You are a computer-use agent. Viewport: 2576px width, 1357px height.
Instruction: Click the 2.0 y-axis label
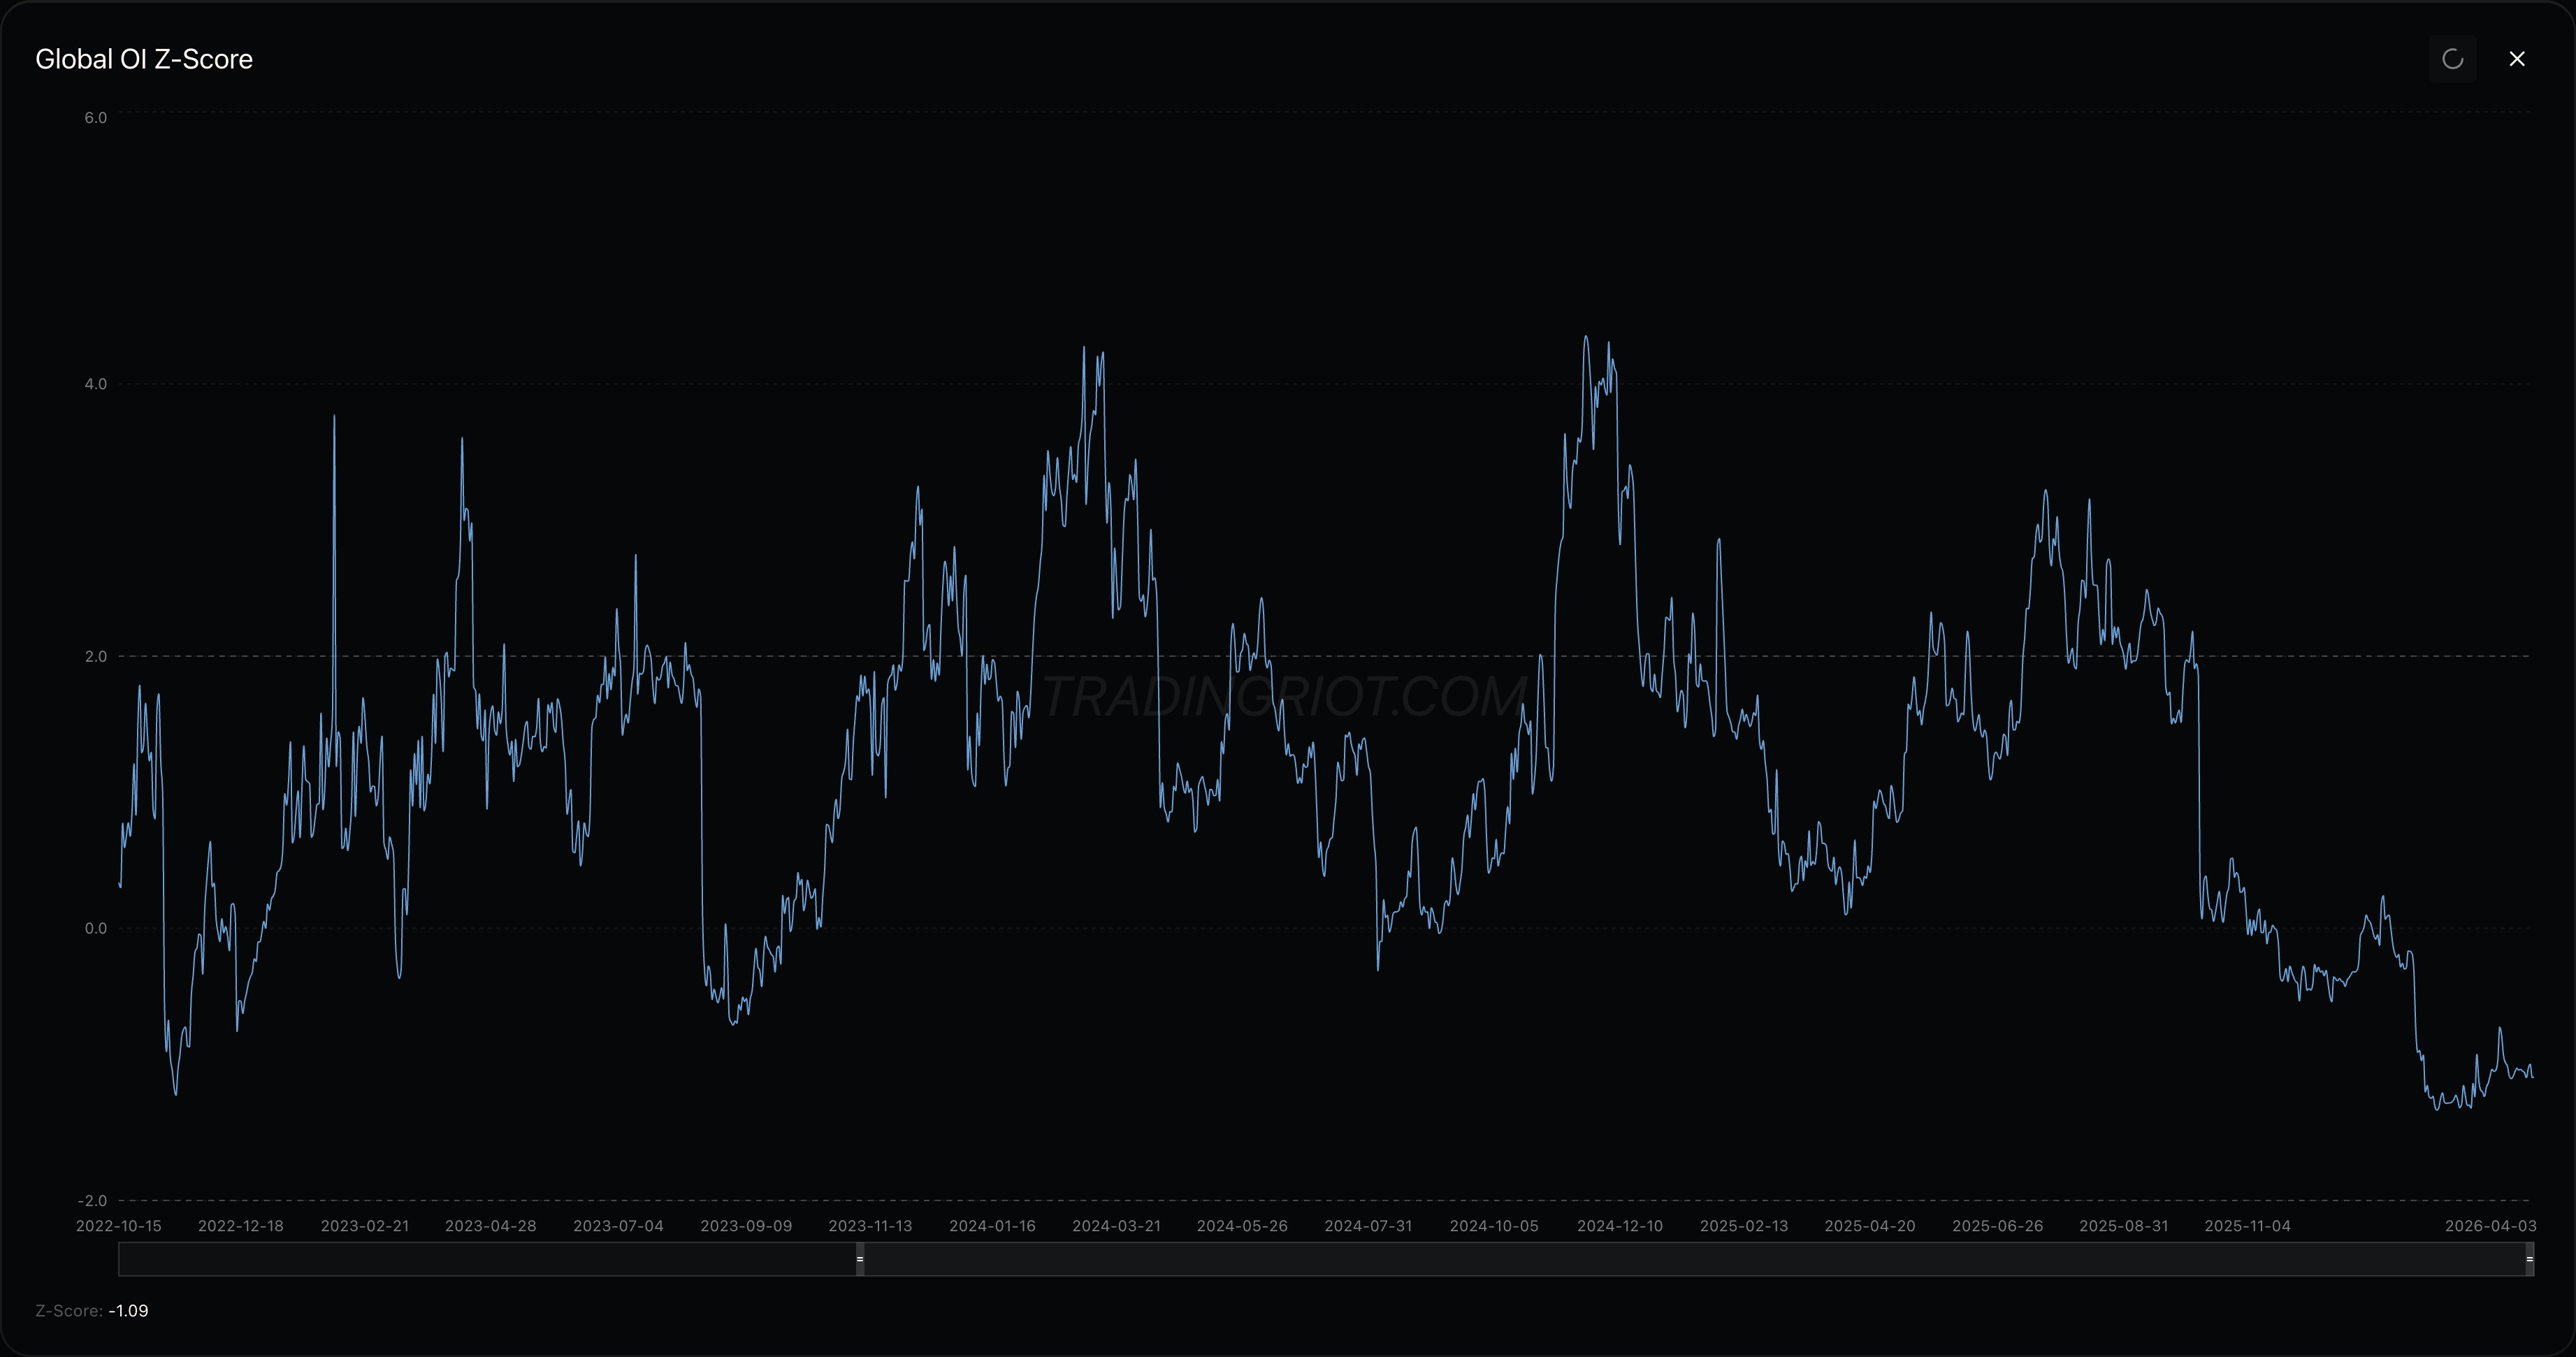coord(95,656)
